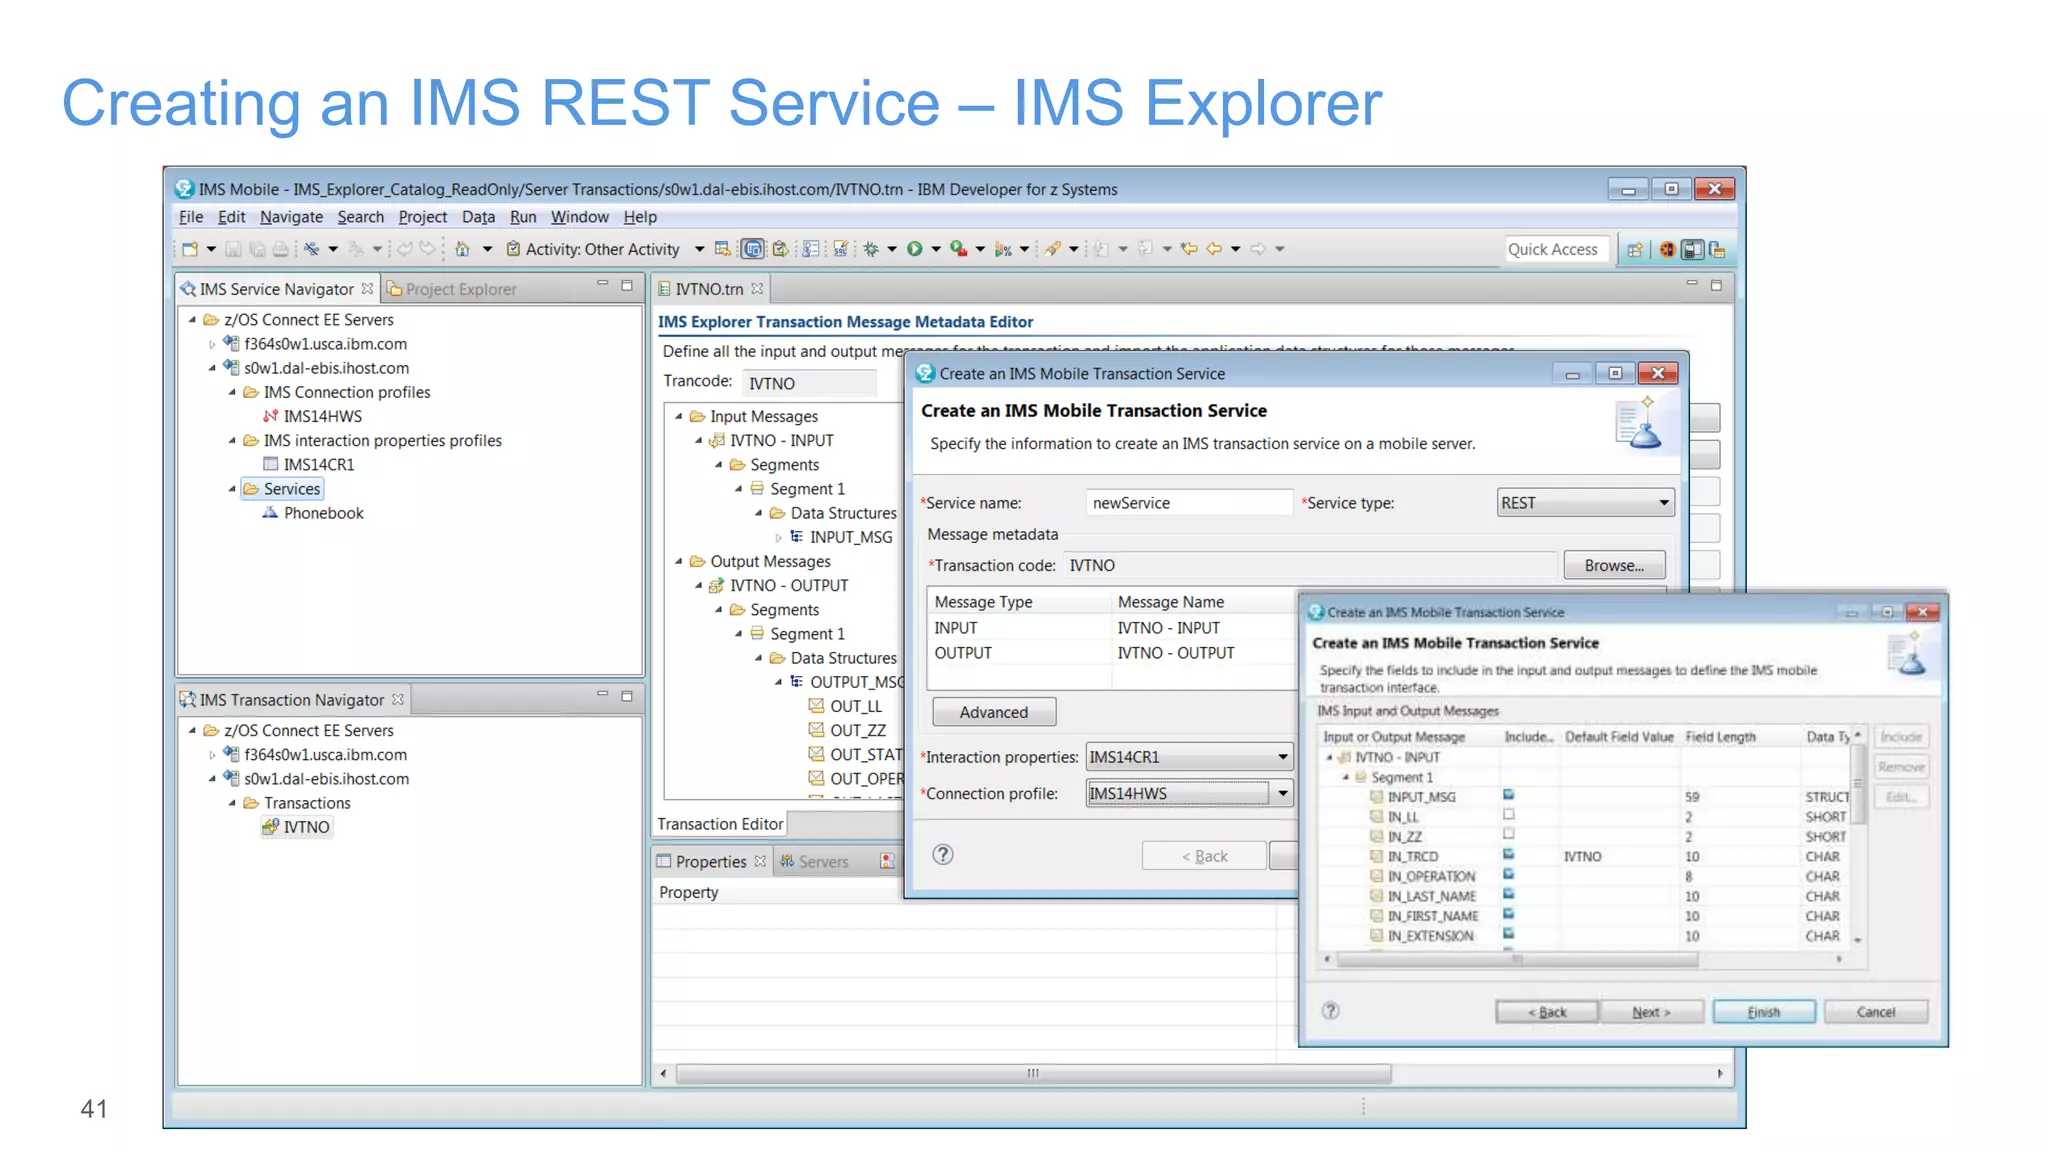Expand the INPUT_MSG data structure node
This screenshot has width=2048, height=1152.
coord(778,537)
